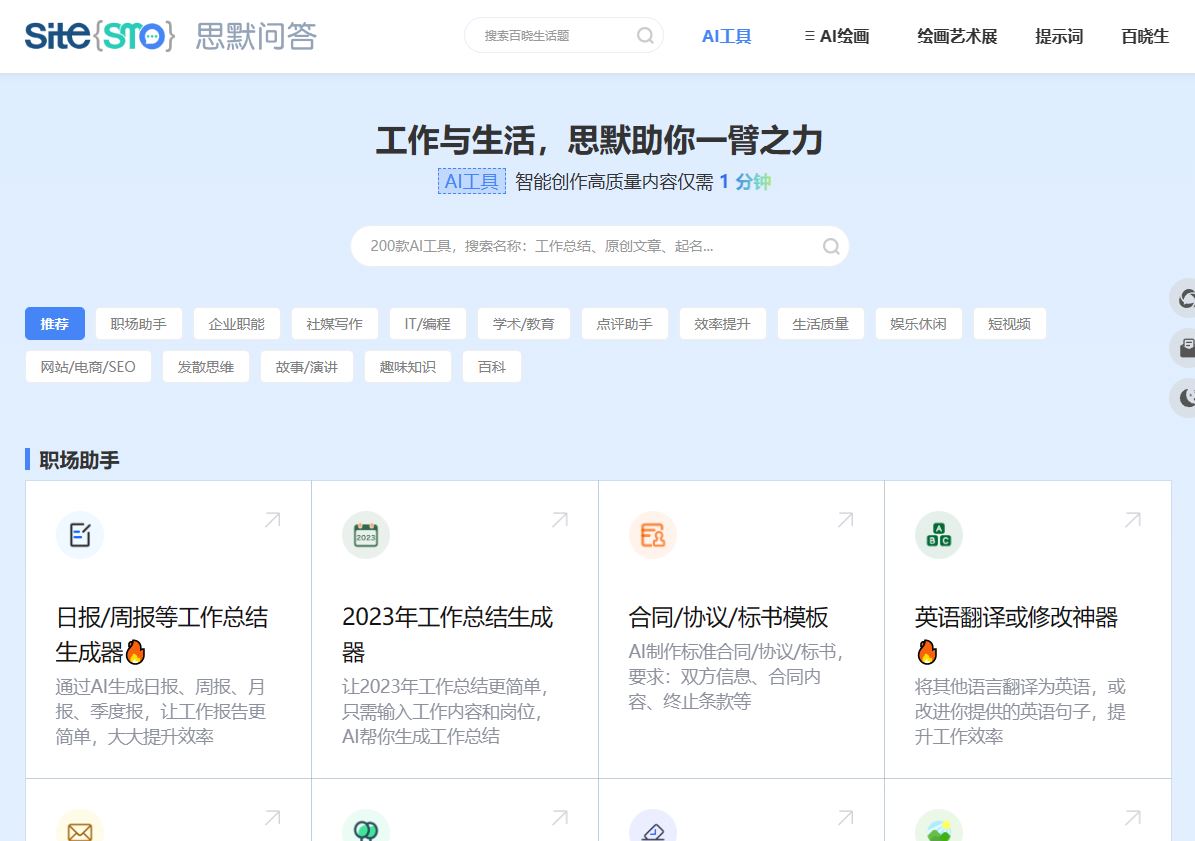Select the 推荐 category tab

(55, 324)
